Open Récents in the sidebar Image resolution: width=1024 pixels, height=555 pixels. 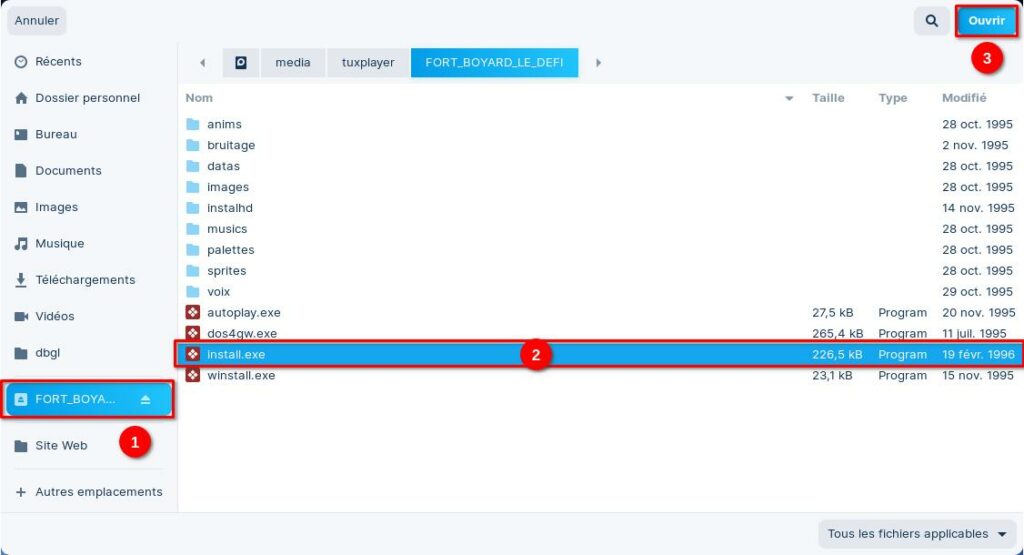(58, 62)
